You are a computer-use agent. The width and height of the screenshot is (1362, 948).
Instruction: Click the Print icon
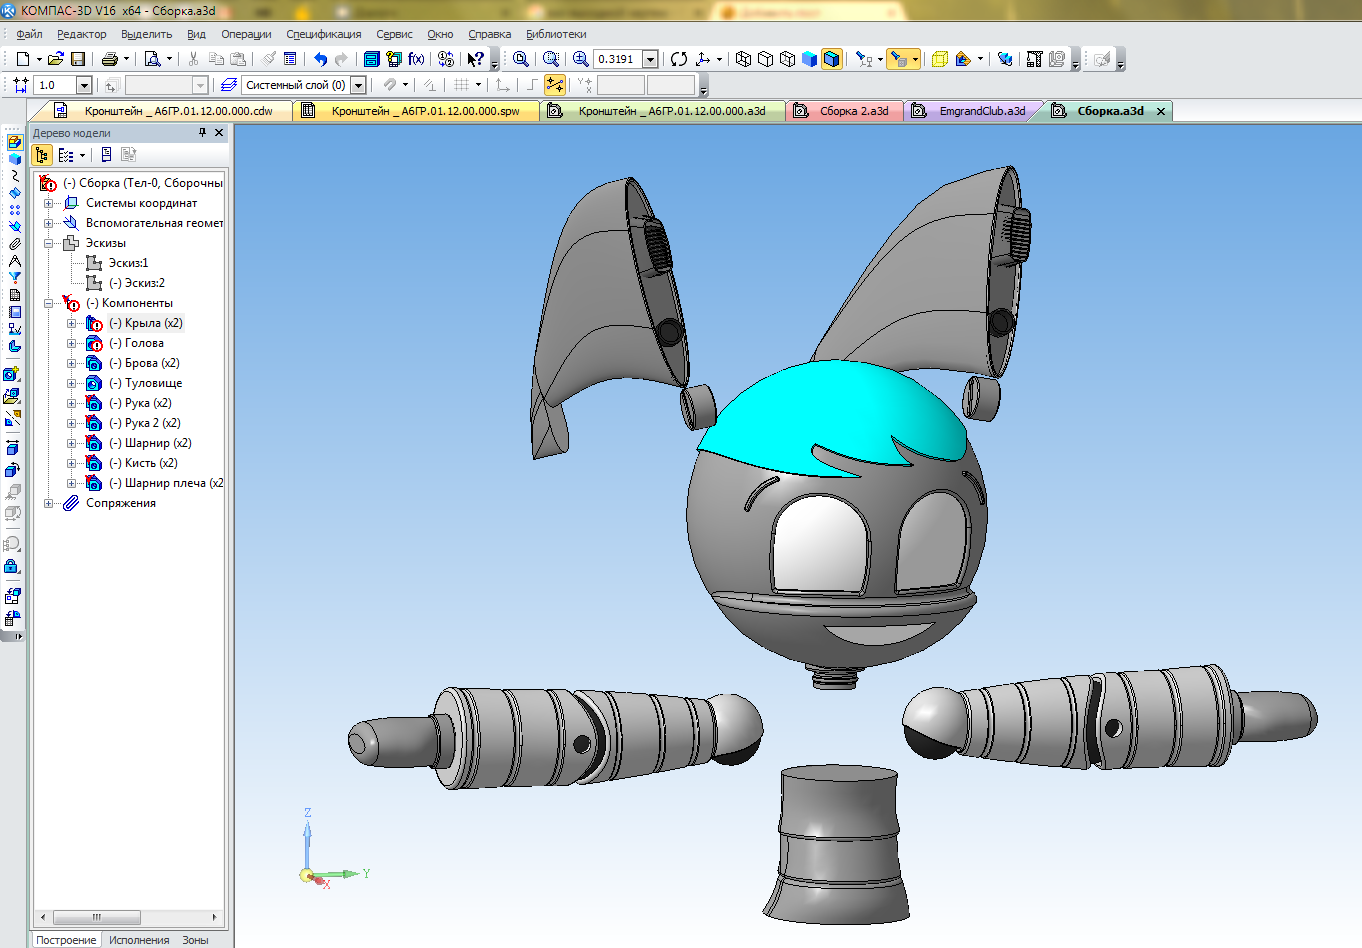coord(110,59)
